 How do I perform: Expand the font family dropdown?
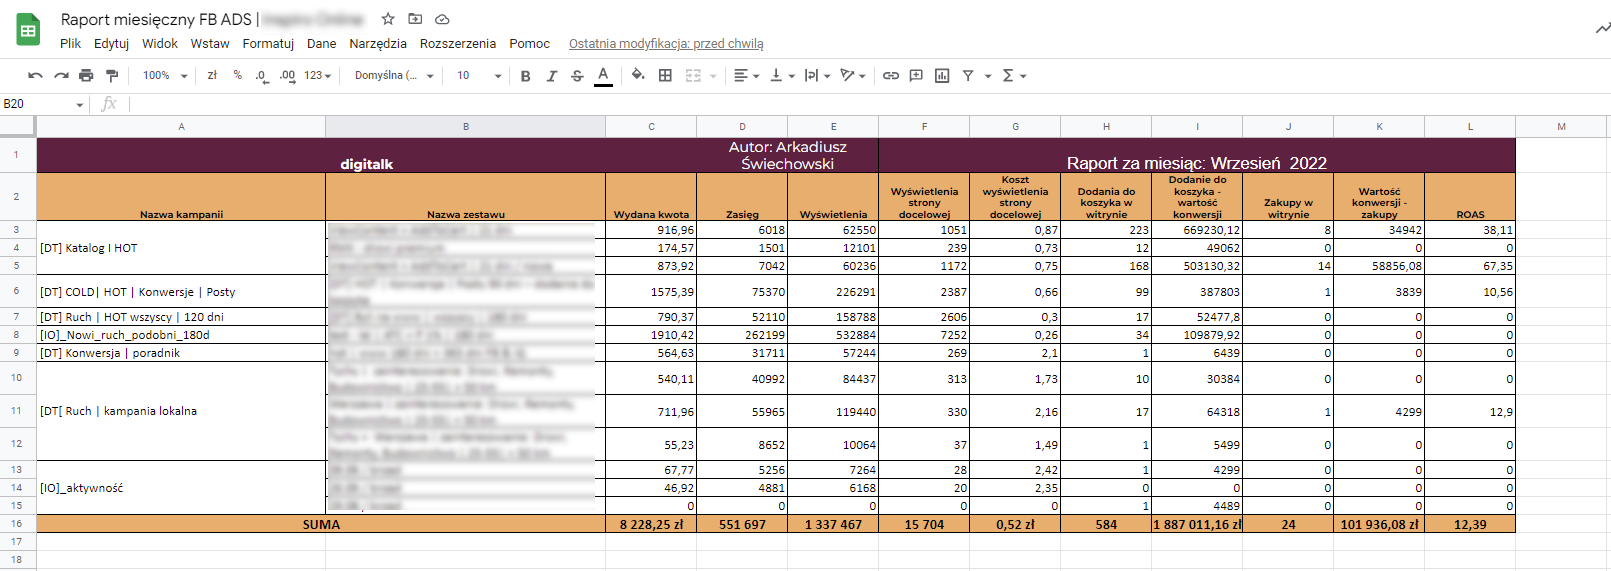coord(394,76)
